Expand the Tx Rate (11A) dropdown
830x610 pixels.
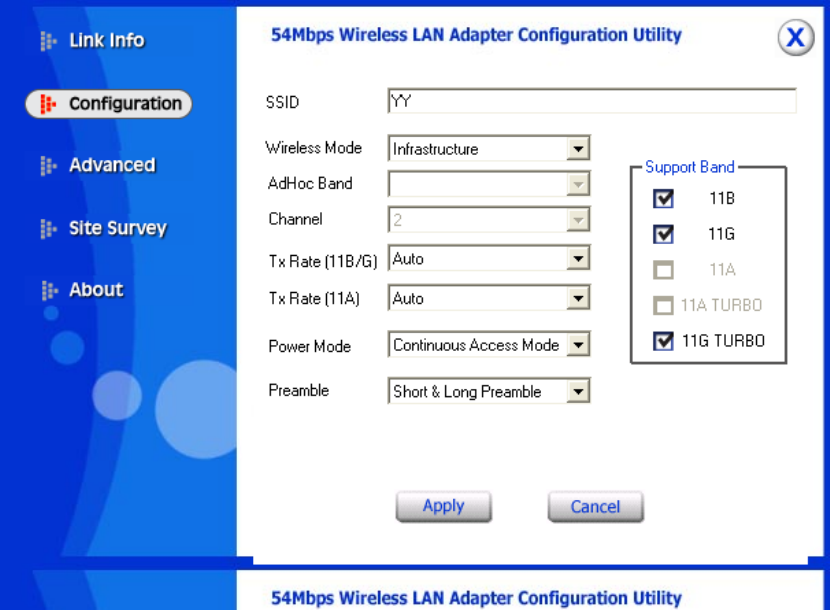click(x=578, y=298)
